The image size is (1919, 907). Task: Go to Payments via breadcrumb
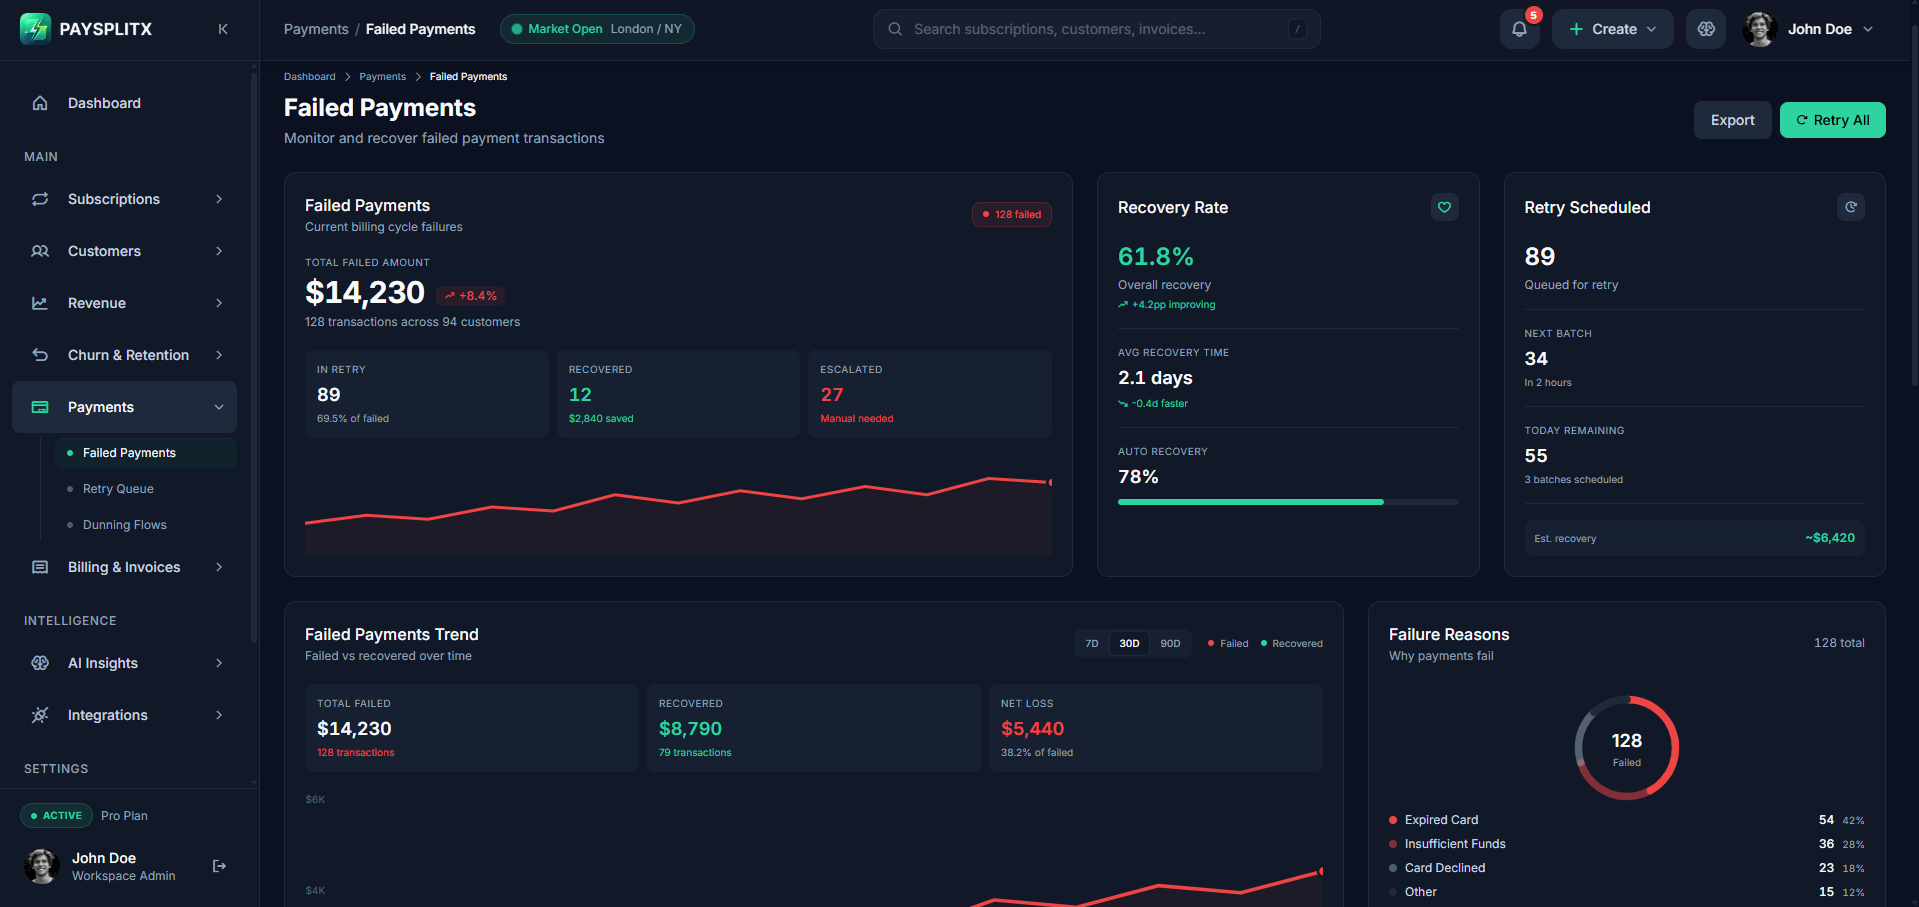pyautogui.click(x=382, y=76)
